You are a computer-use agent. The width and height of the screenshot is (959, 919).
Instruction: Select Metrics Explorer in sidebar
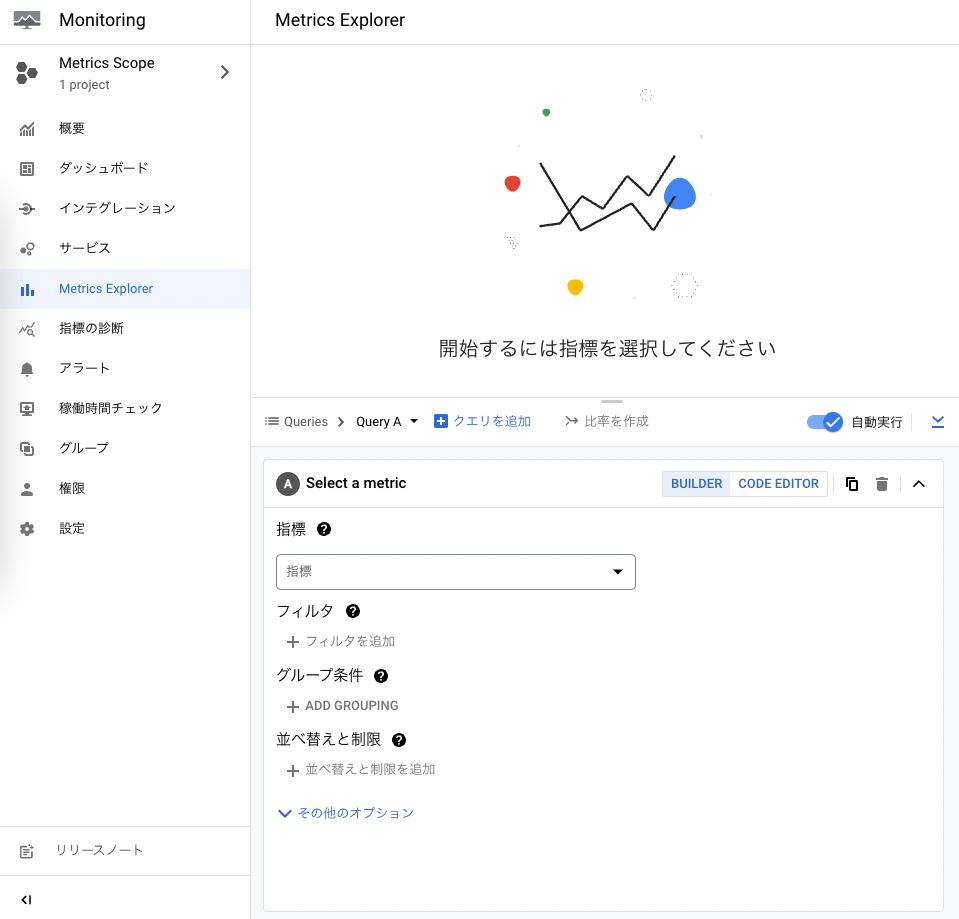pos(125,289)
